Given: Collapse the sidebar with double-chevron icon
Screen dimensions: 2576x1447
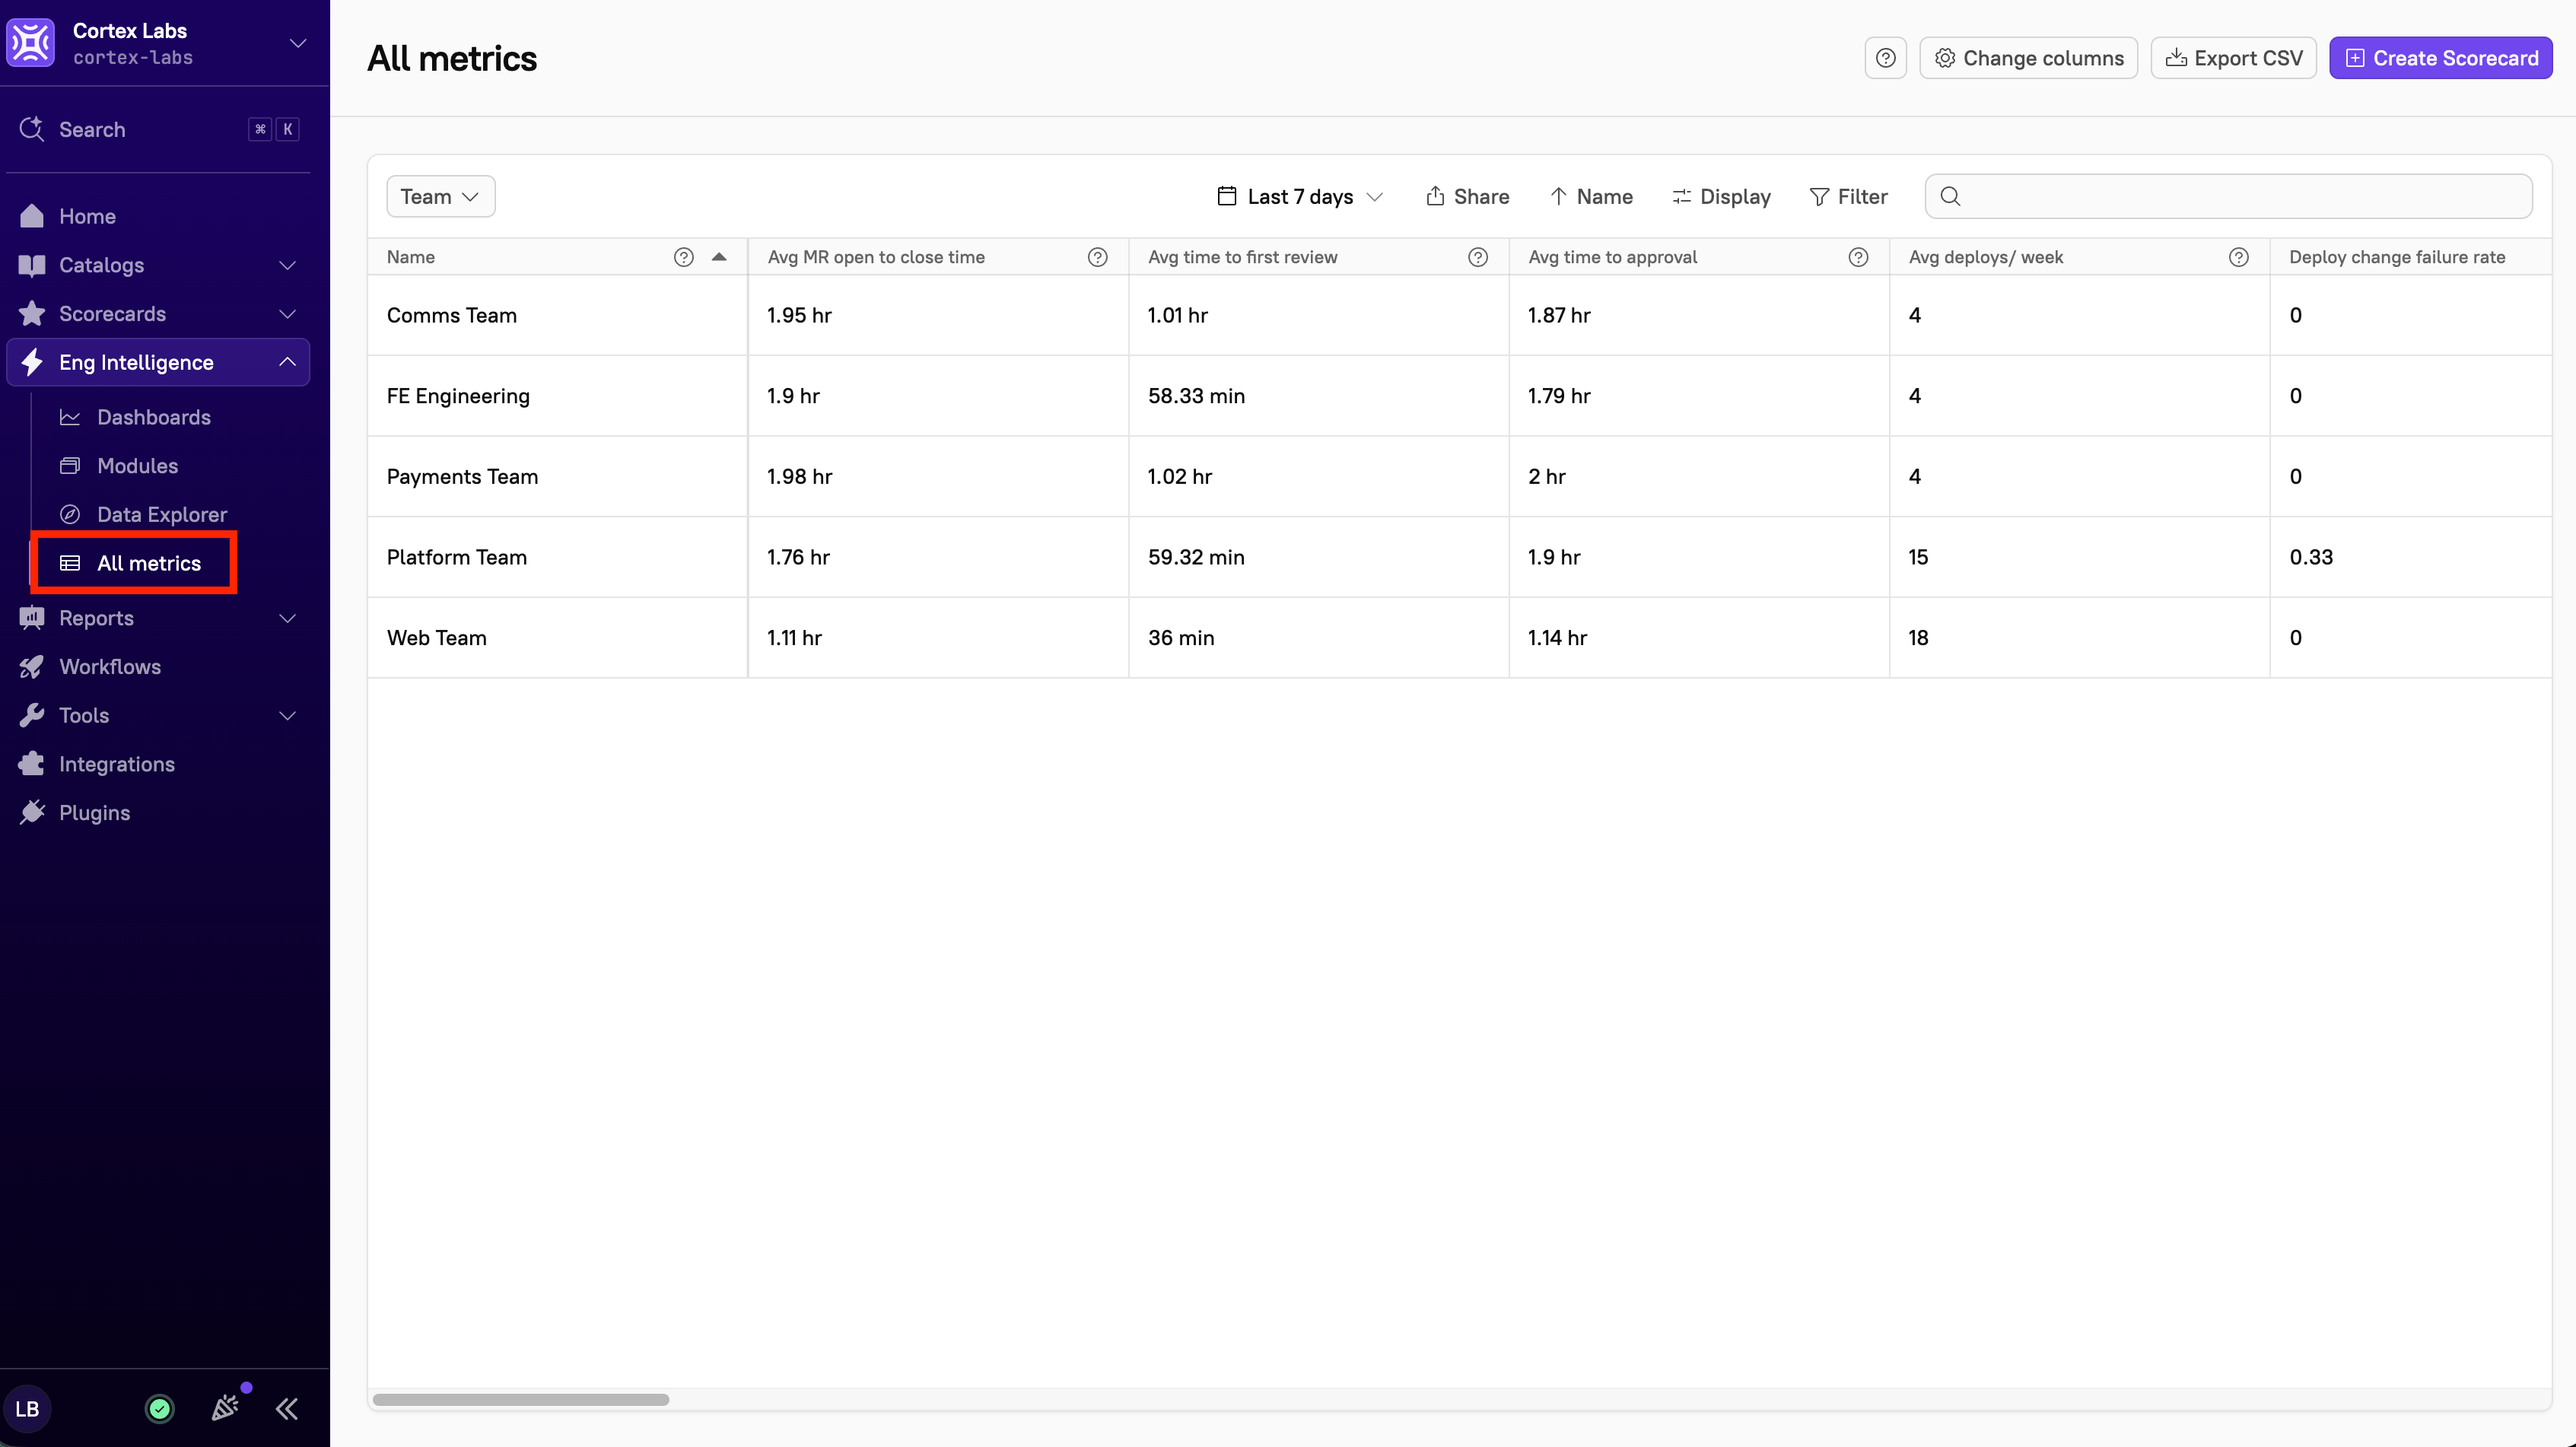Looking at the screenshot, I should [x=287, y=1409].
